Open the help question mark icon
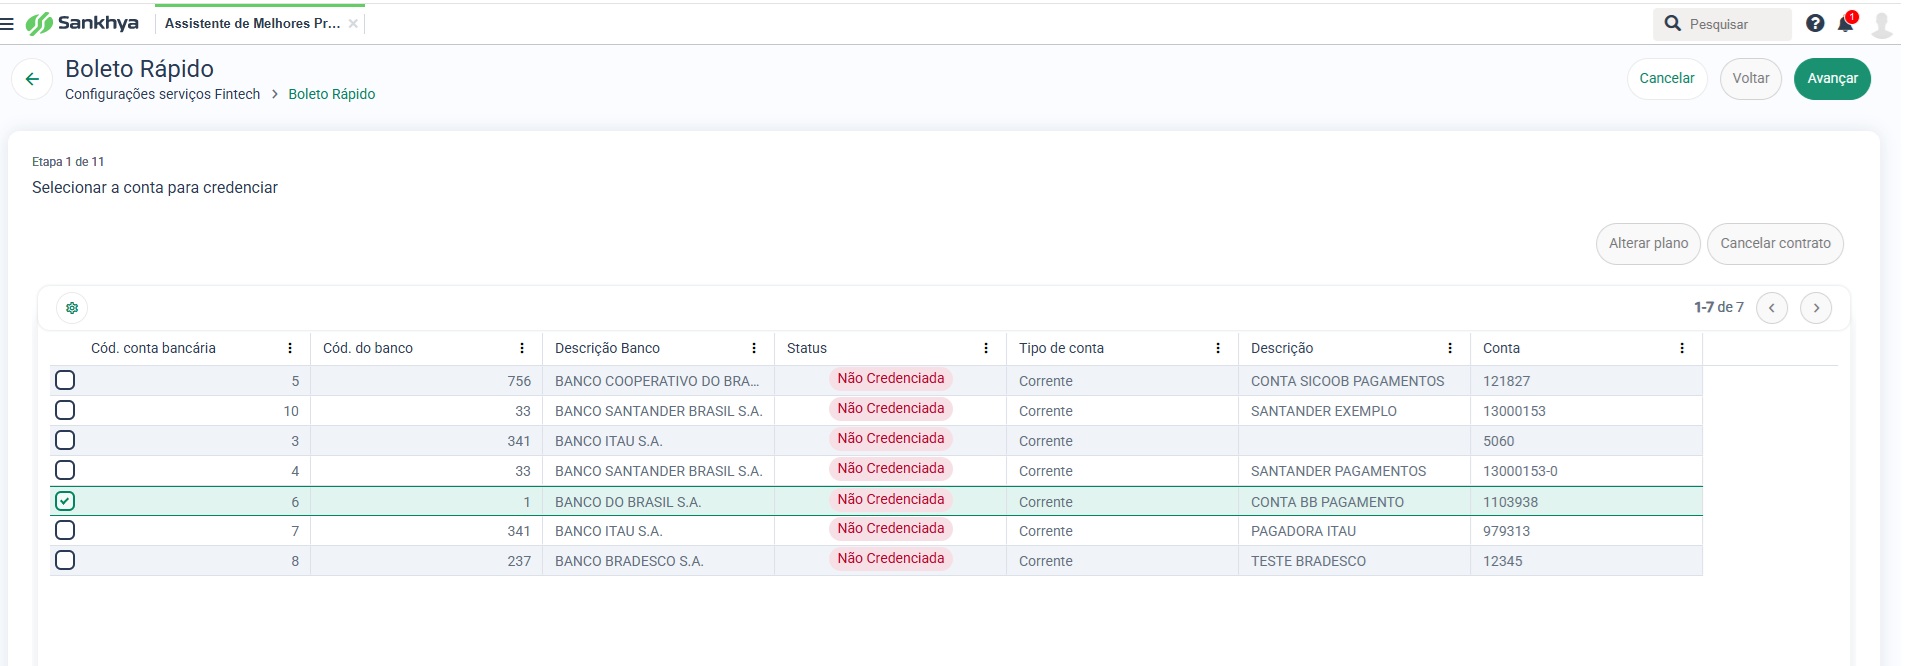The image size is (1928, 666). pyautogui.click(x=1815, y=23)
